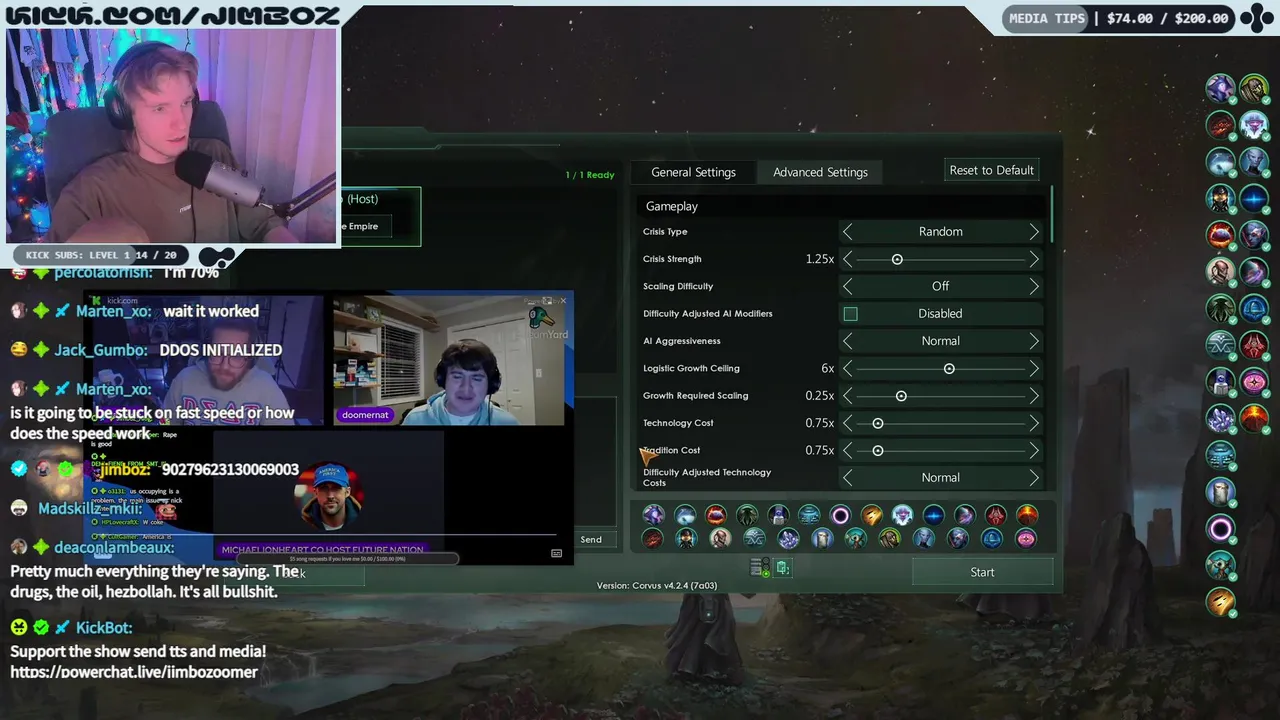Switch Scaling Difficulty to next value
The image size is (1280, 720).
pyautogui.click(x=1034, y=286)
